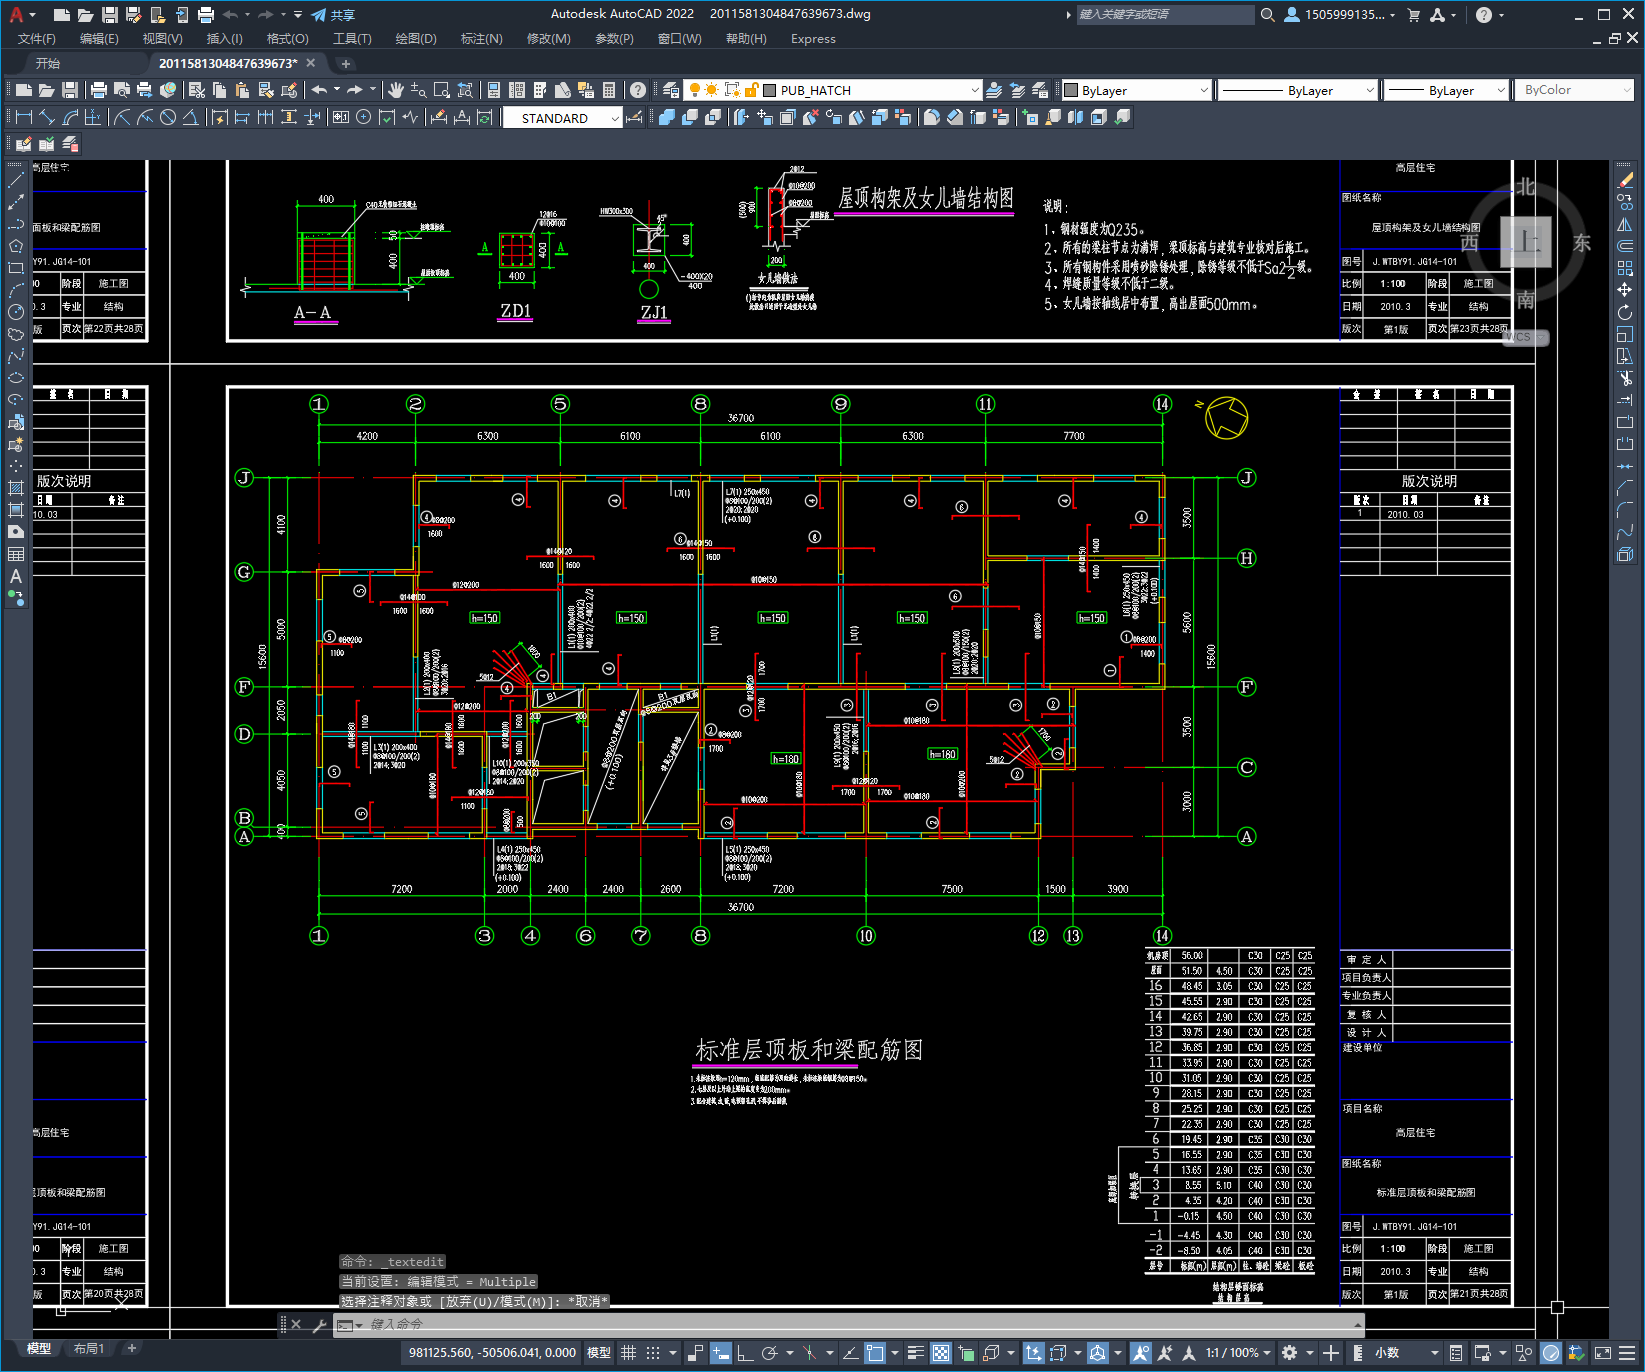Click the WCS label below ViewCube
The width and height of the screenshot is (1645, 1372).
click(1525, 338)
